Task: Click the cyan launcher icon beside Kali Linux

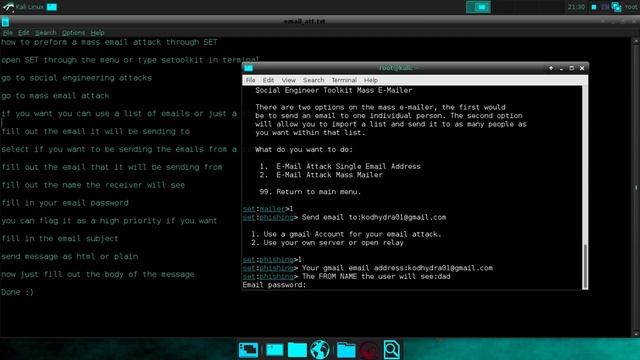Action: (x=52, y=7)
